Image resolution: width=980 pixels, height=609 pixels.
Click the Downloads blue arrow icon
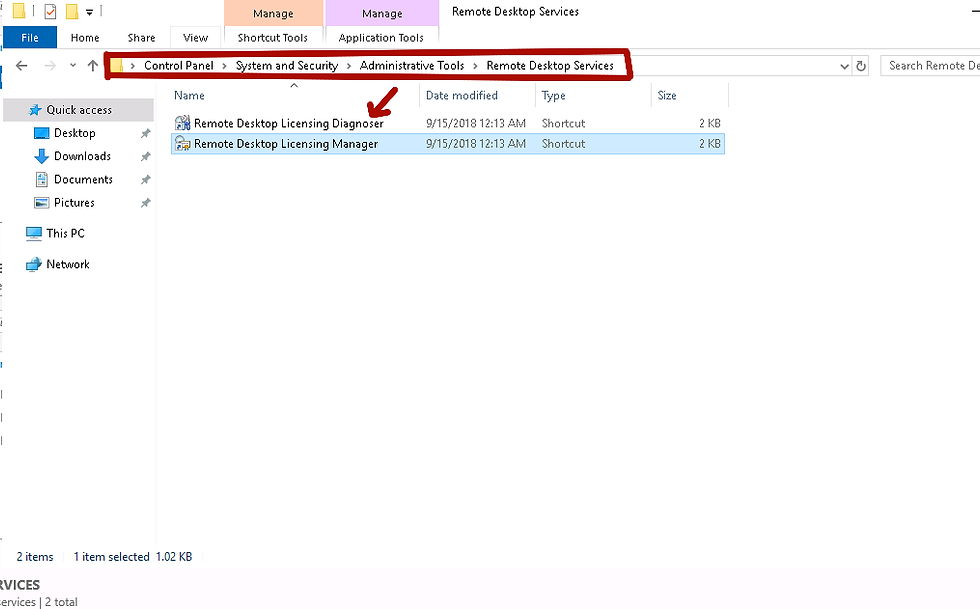(x=41, y=156)
